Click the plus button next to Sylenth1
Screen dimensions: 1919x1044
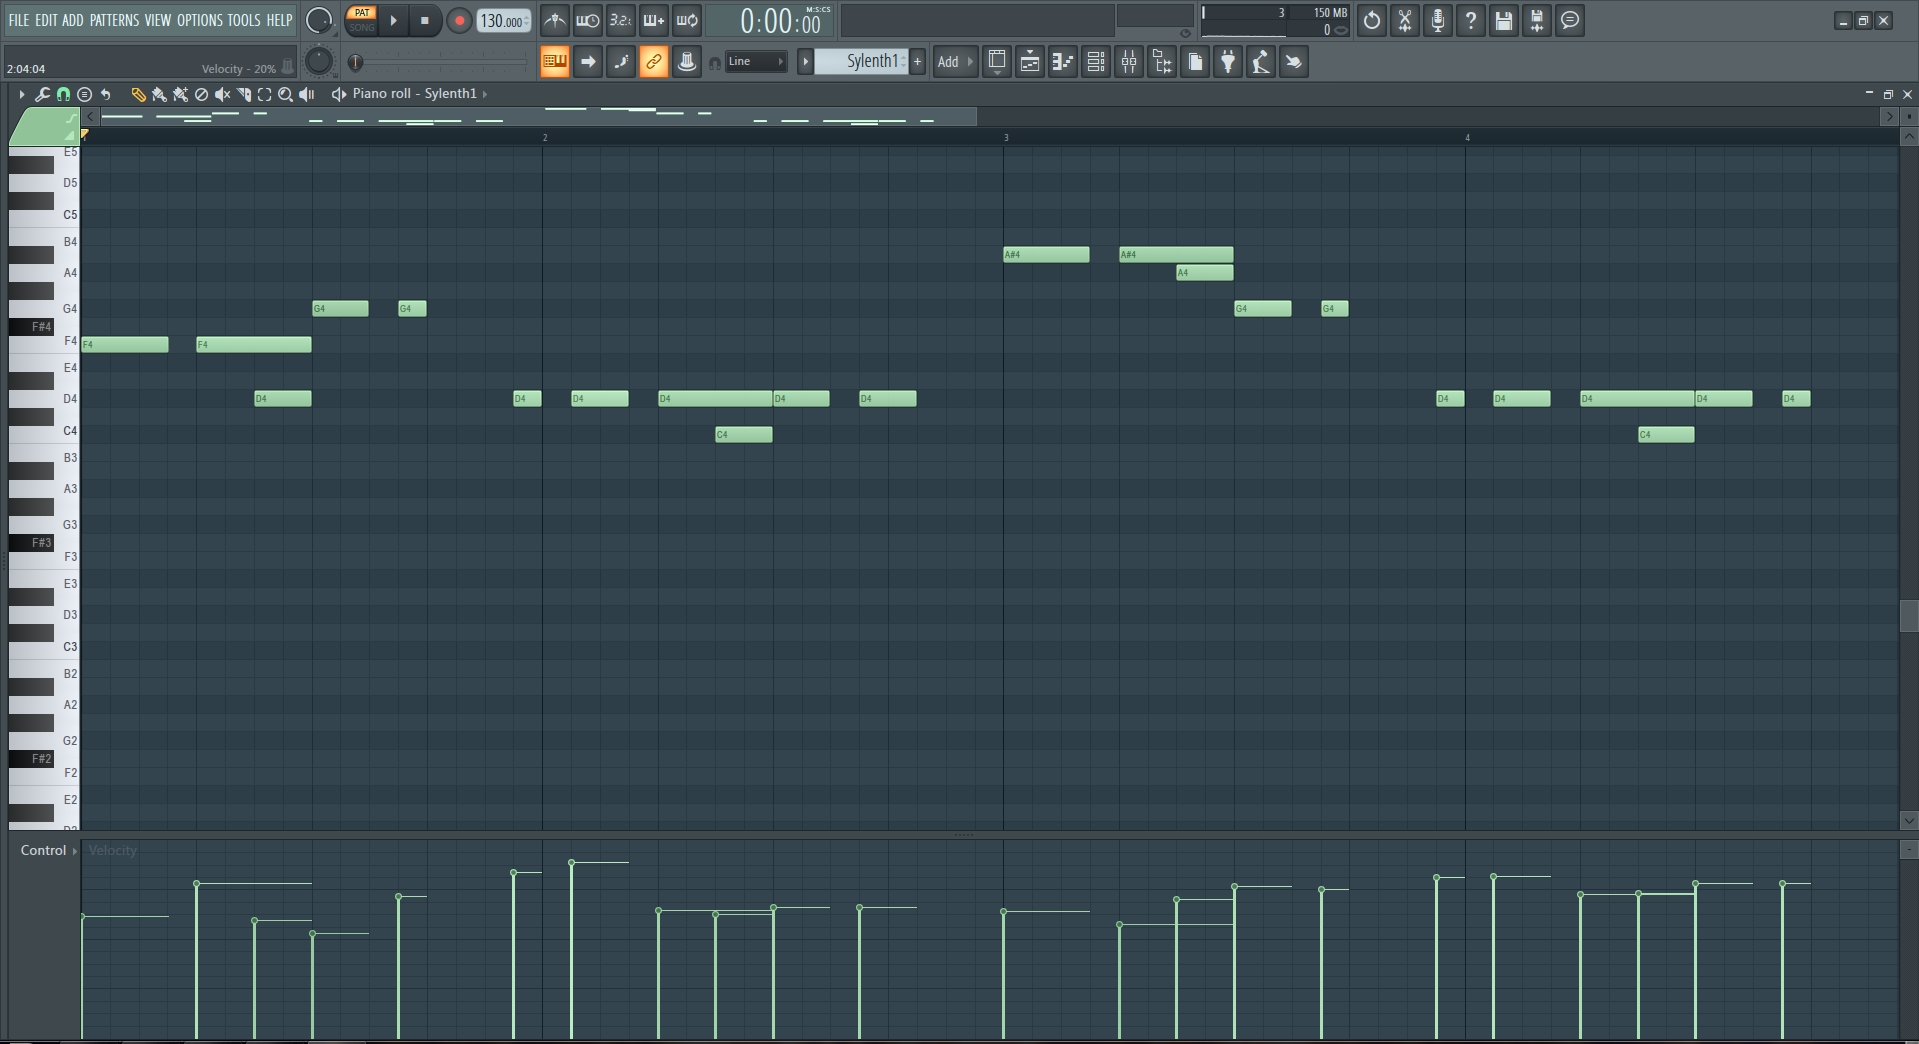(x=917, y=62)
